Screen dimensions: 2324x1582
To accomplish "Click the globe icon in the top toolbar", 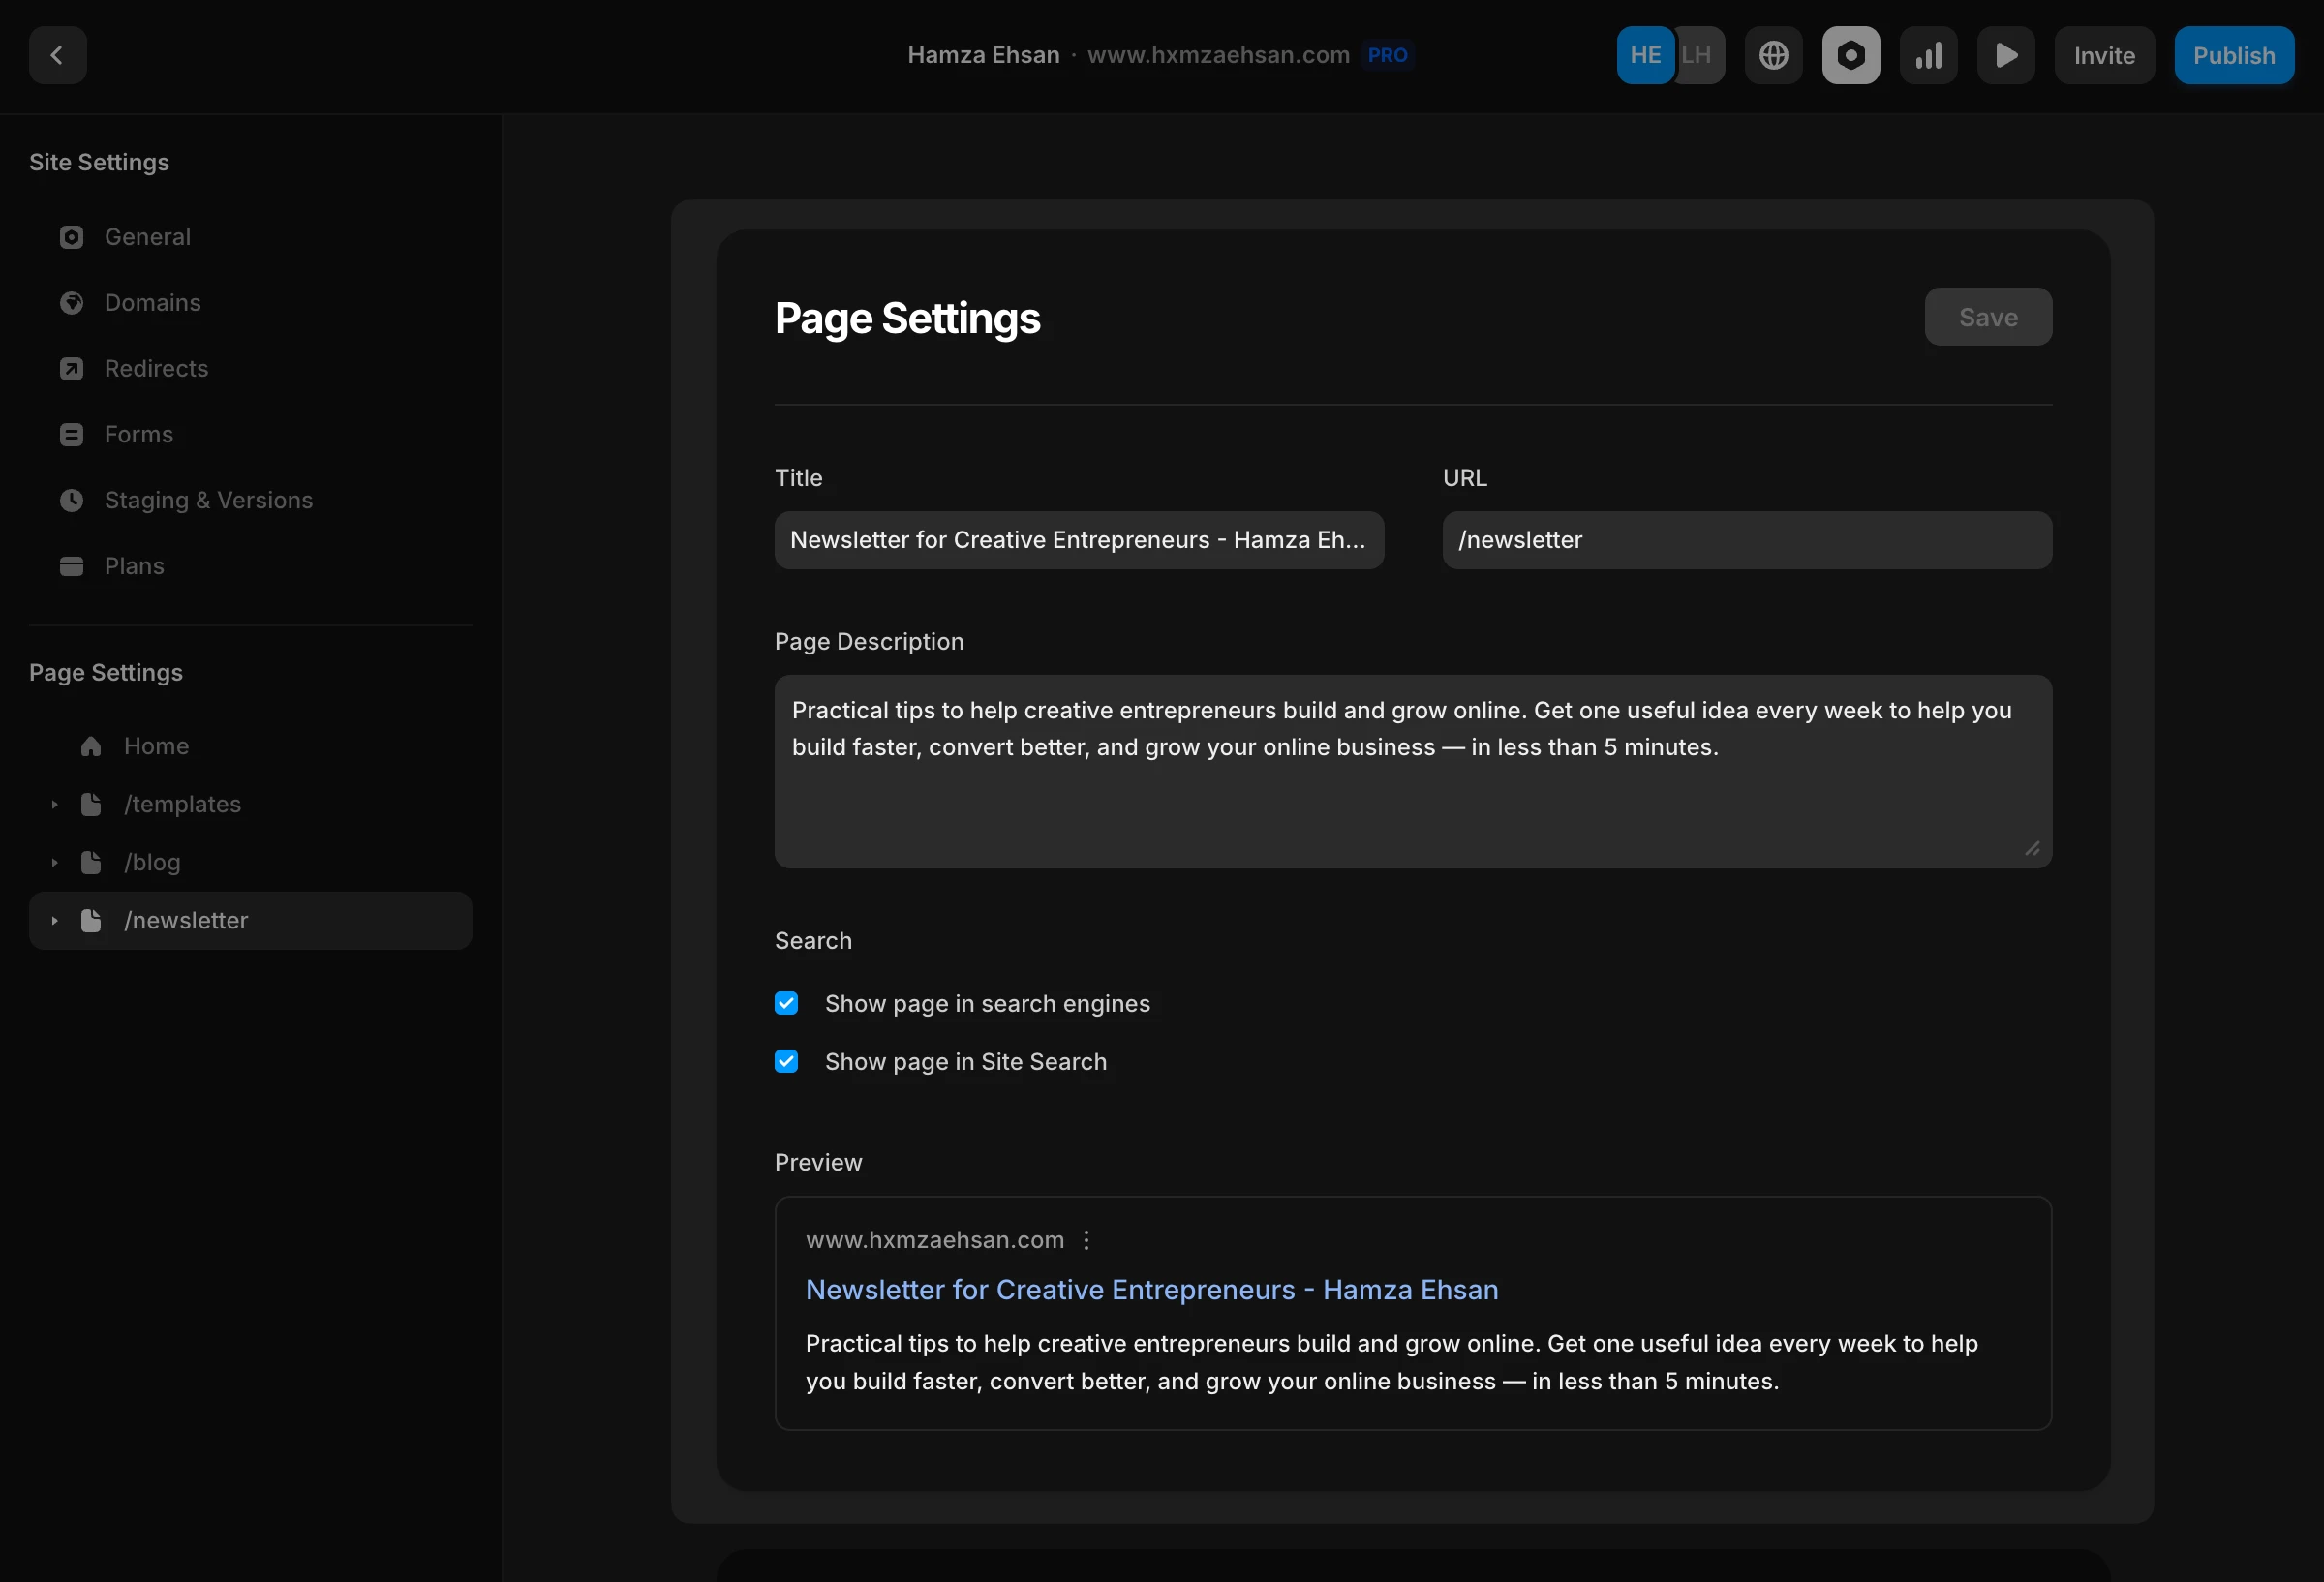I will tap(1773, 55).
